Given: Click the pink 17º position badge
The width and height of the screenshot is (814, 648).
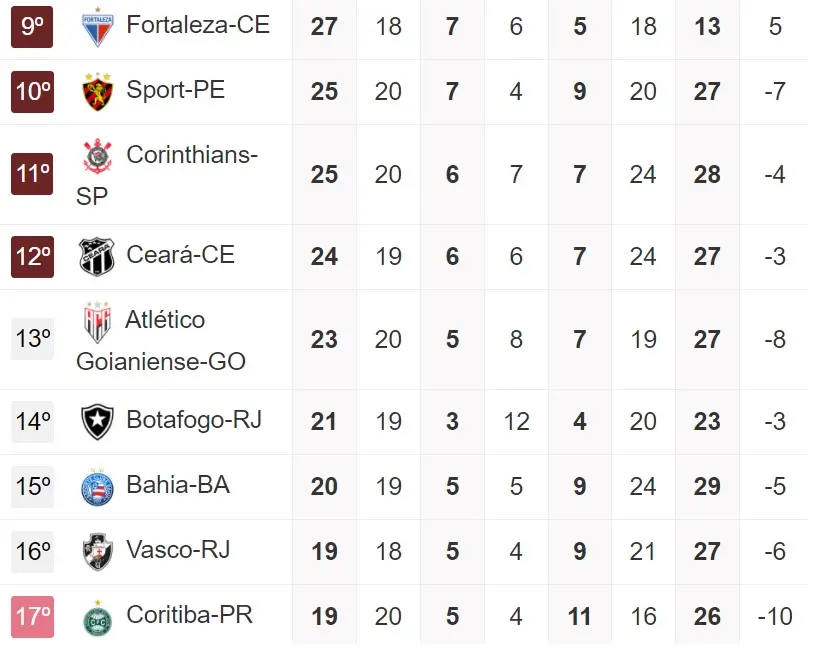Looking at the screenshot, I should pos(33,616).
